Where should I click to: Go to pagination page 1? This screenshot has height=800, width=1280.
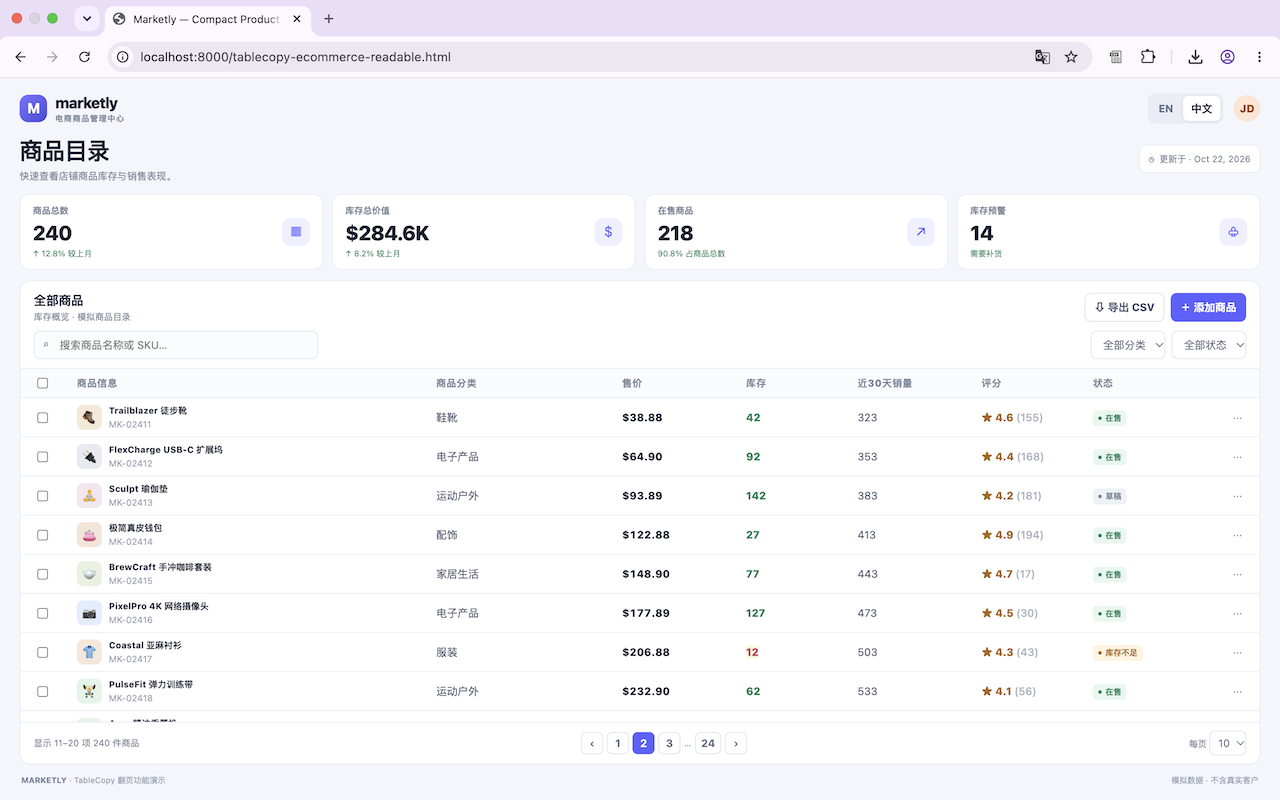pos(618,743)
